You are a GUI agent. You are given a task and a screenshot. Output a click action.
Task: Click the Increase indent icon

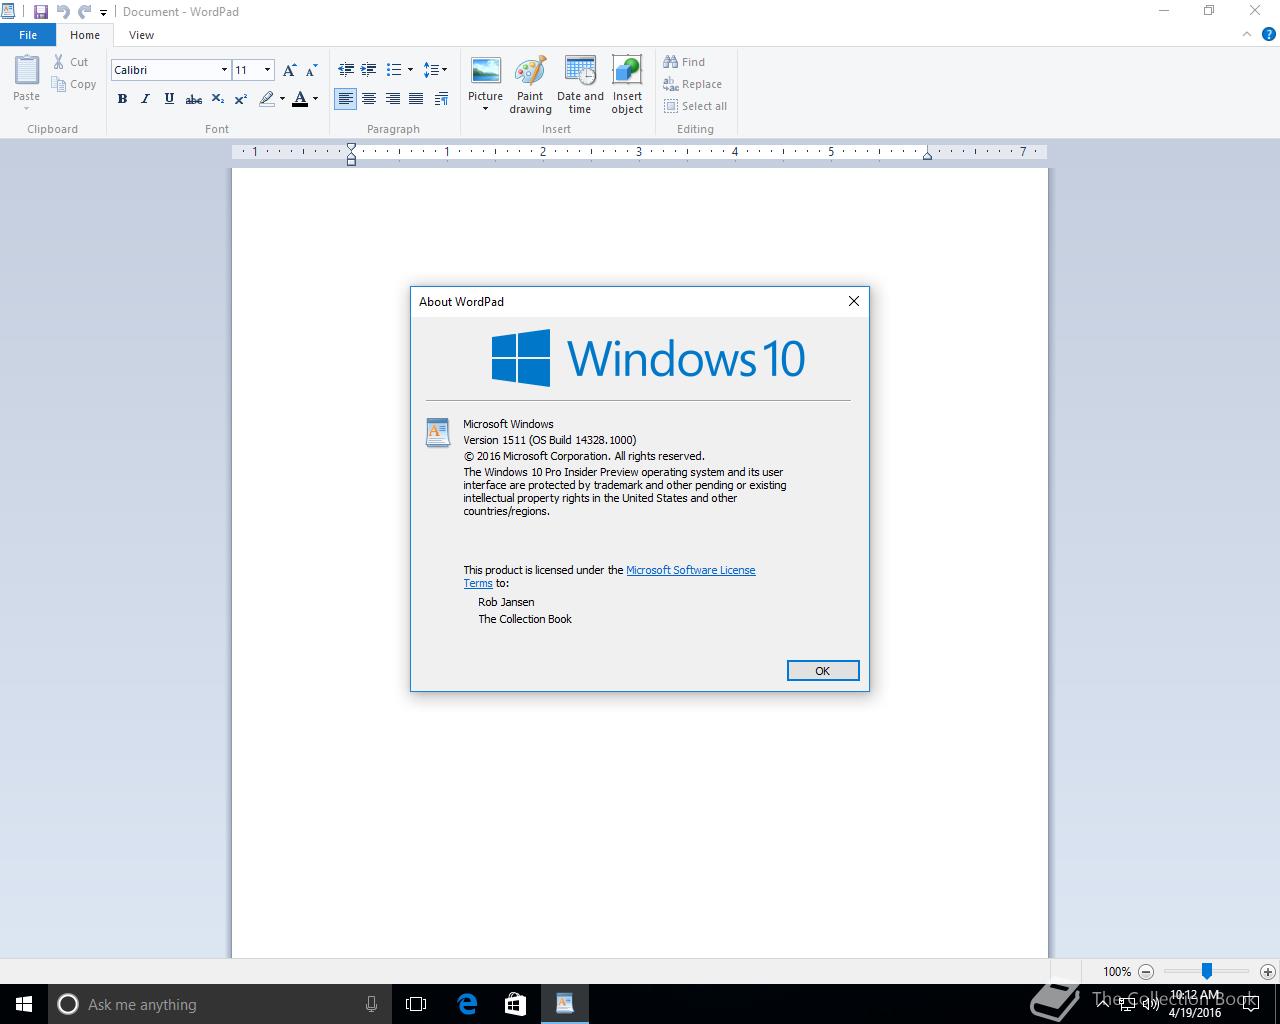pyautogui.click(x=369, y=70)
